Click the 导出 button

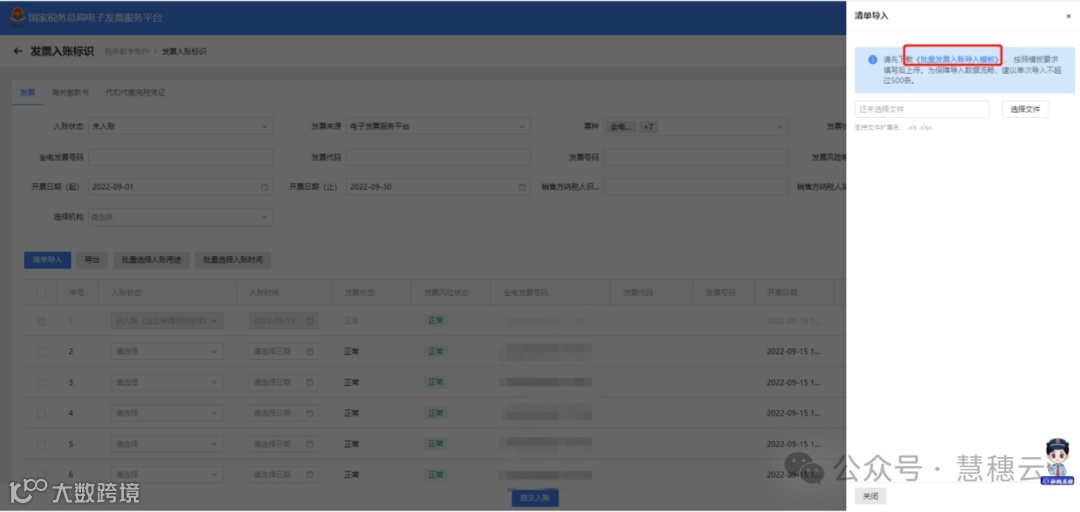pyautogui.click(x=92, y=260)
